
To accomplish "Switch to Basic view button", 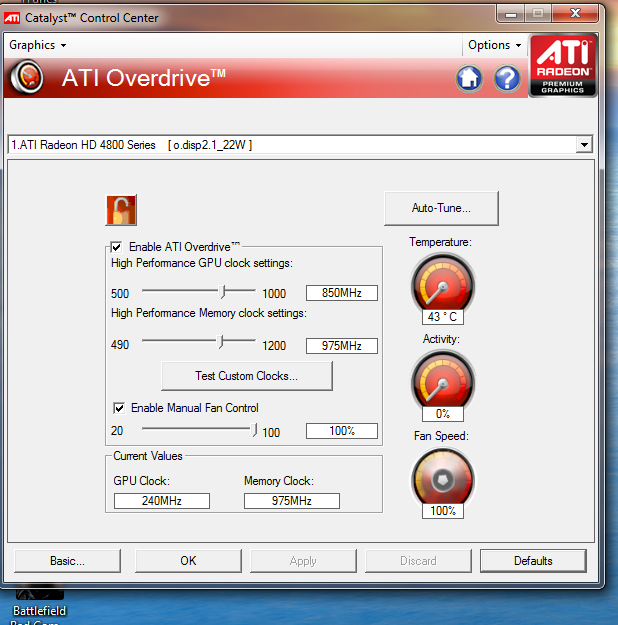I will 68,561.
